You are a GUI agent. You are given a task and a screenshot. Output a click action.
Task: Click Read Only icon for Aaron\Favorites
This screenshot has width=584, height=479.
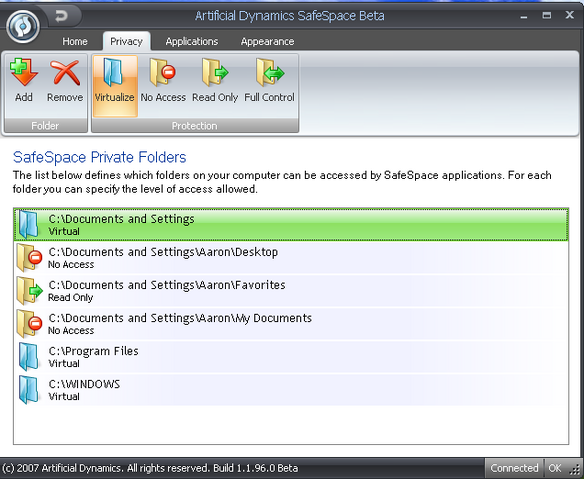pyautogui.click(x=29, y=291)
